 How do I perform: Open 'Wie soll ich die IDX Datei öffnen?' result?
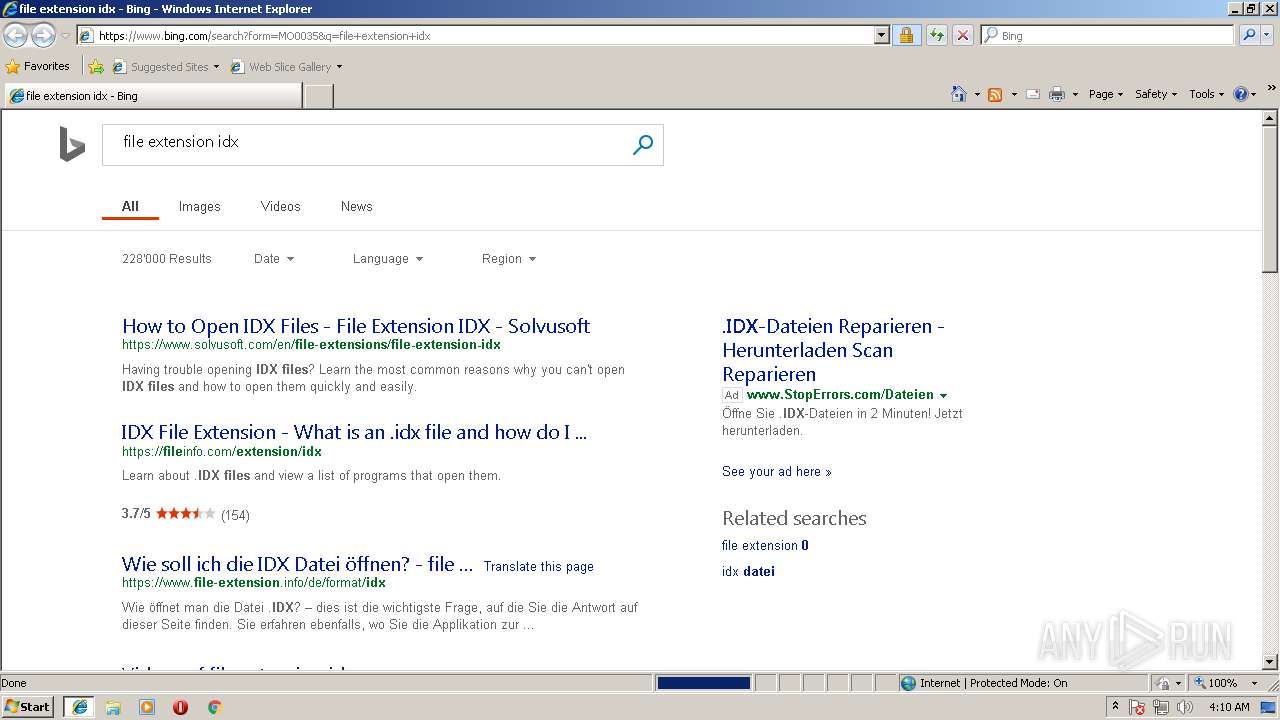coord(297,564)
